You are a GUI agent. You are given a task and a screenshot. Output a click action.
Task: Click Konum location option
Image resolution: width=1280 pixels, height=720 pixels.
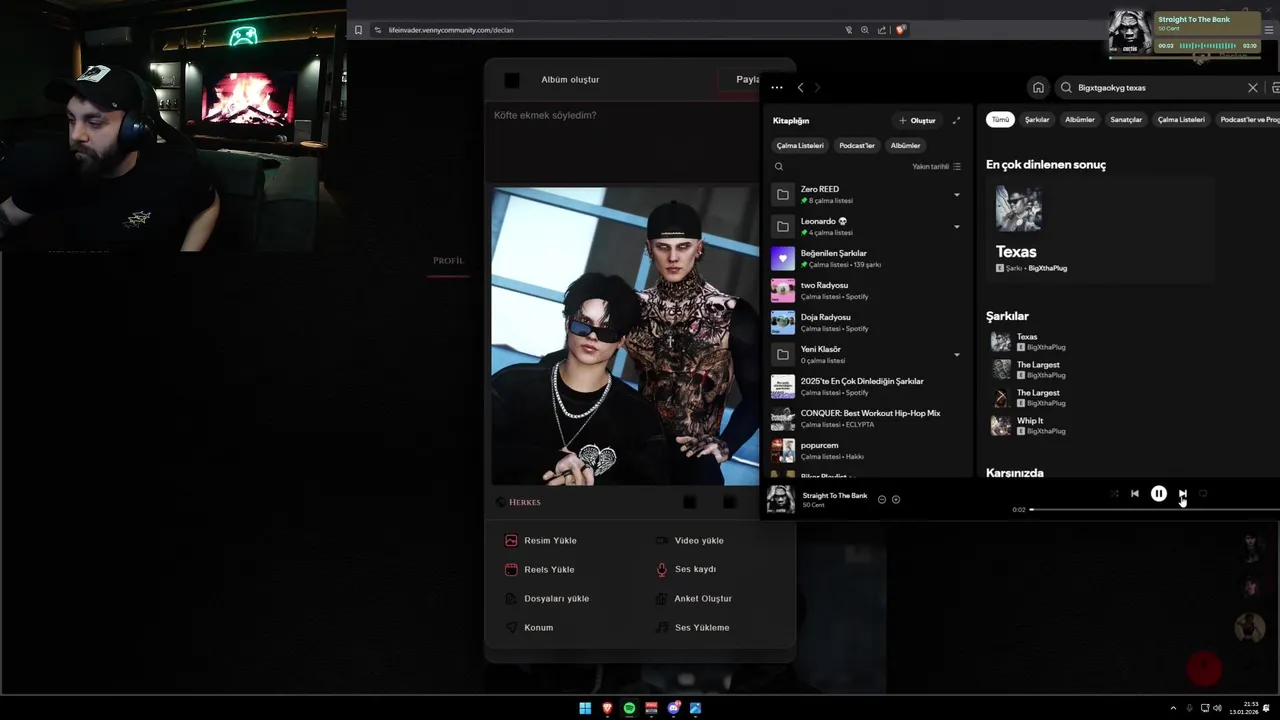[529, 627]
